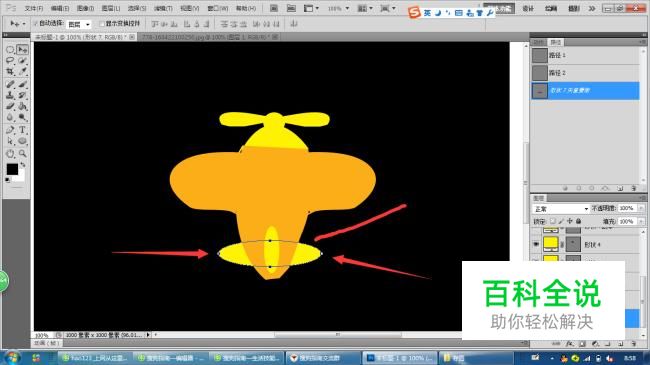Select the Blur tool

[10, 117]
